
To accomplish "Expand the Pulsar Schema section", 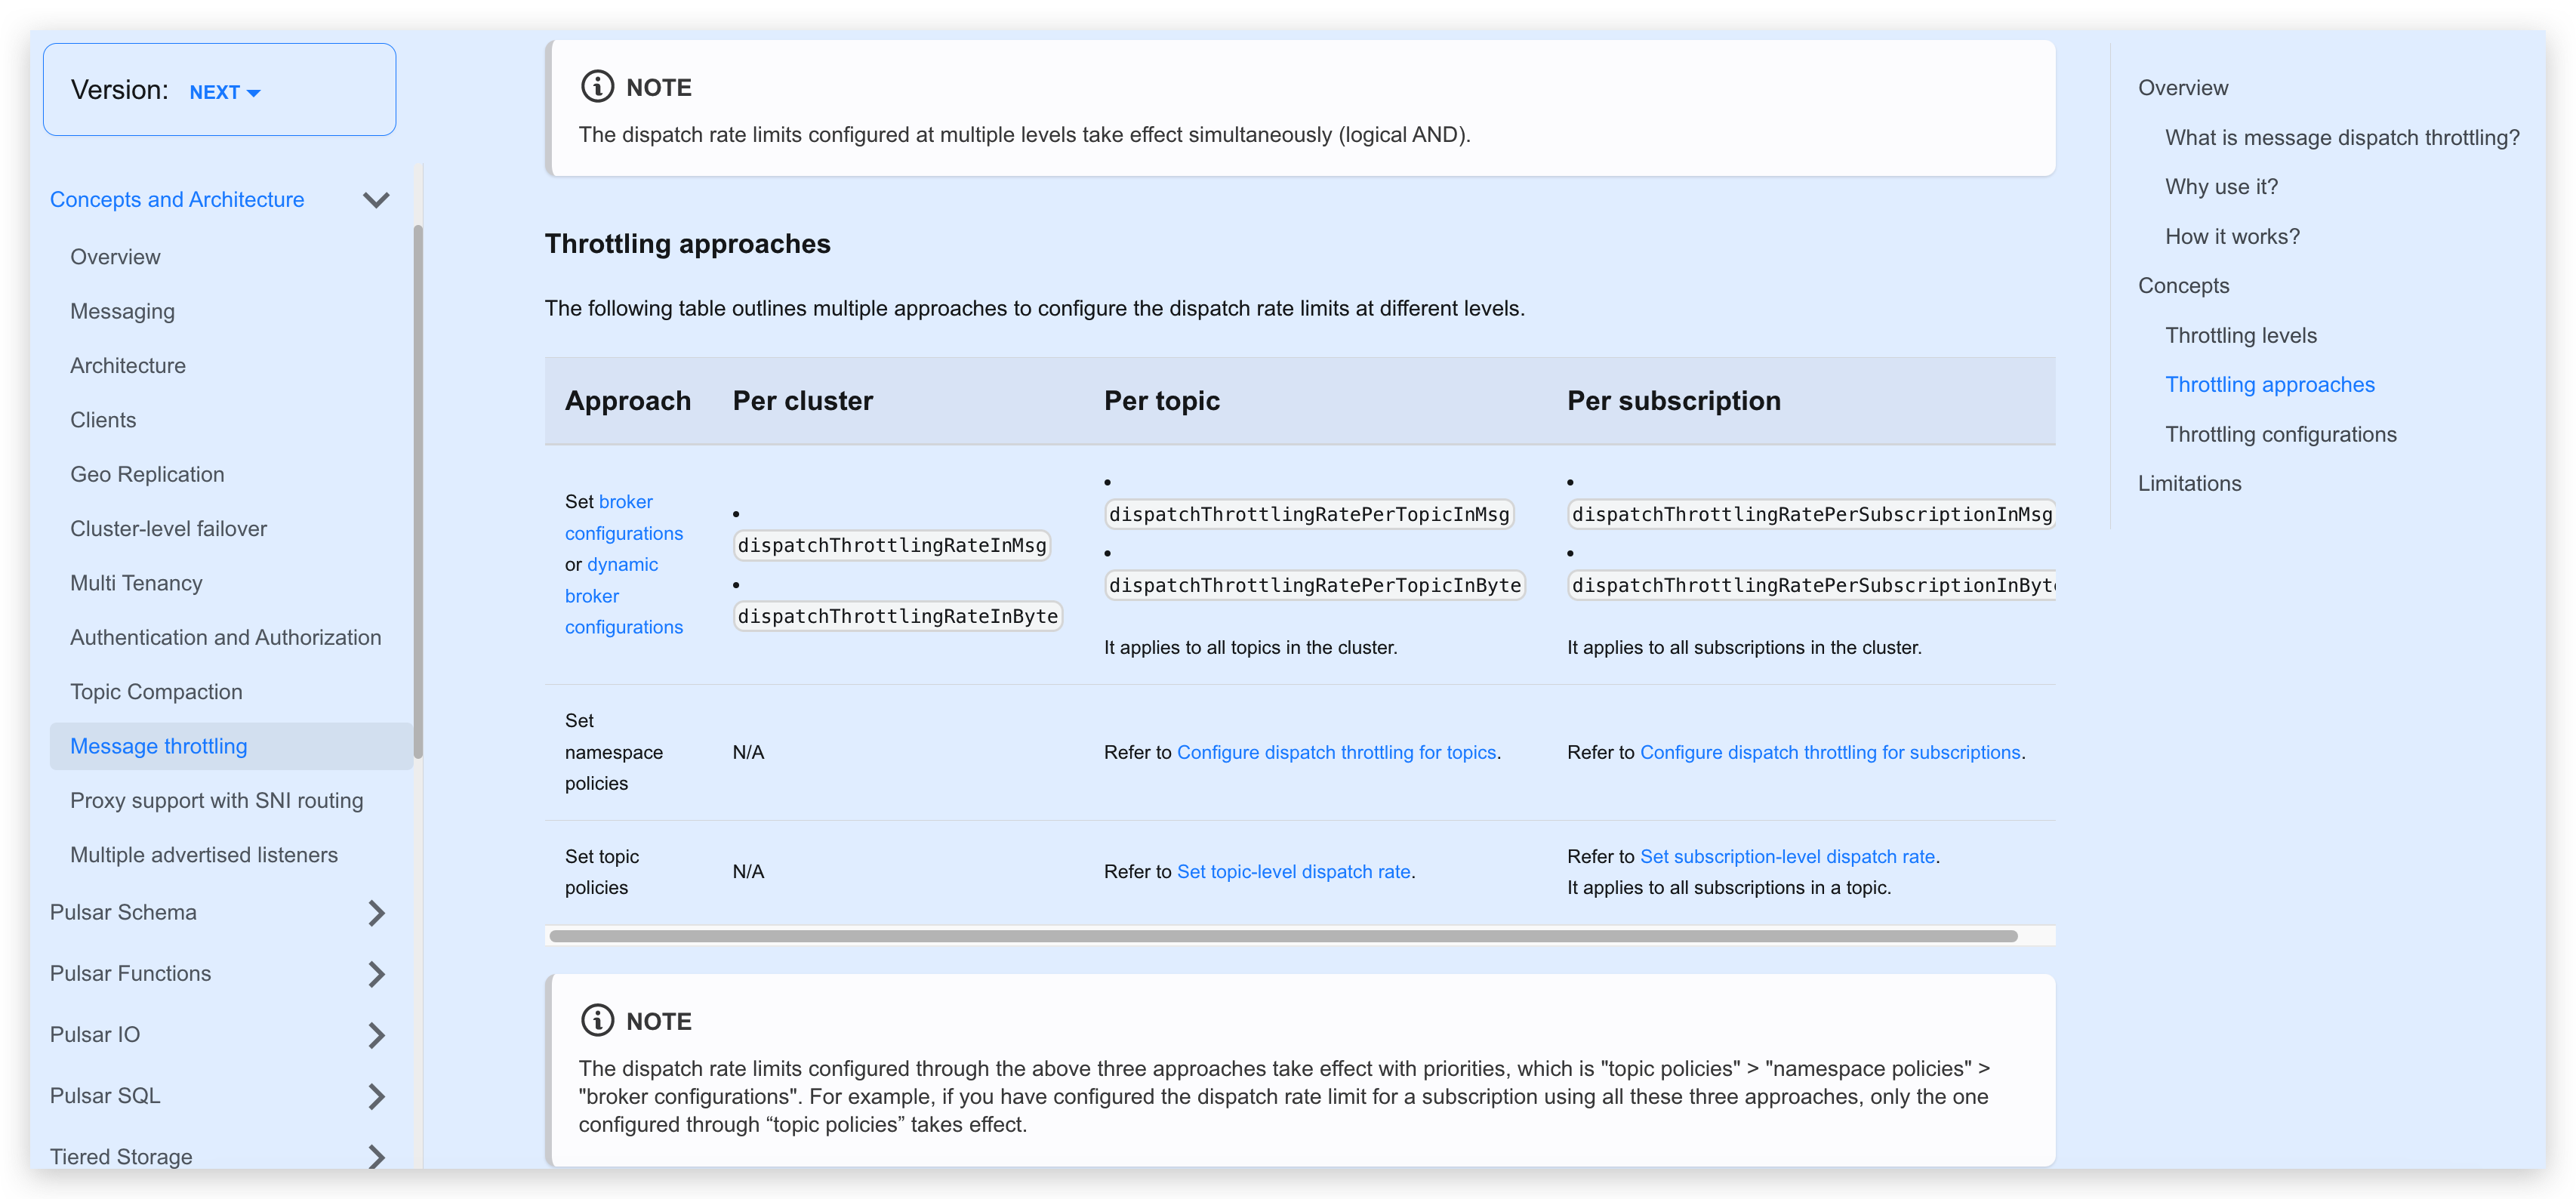I will (376, 912).
